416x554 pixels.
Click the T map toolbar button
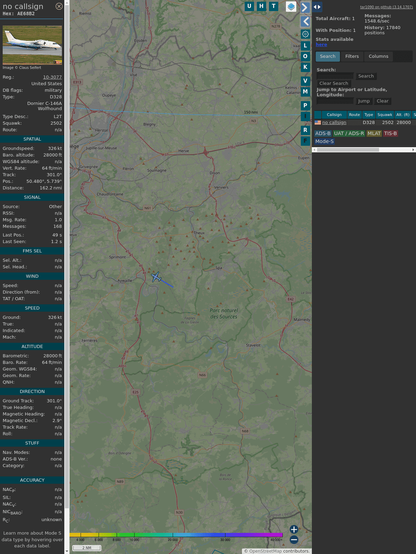click(273, 6)
